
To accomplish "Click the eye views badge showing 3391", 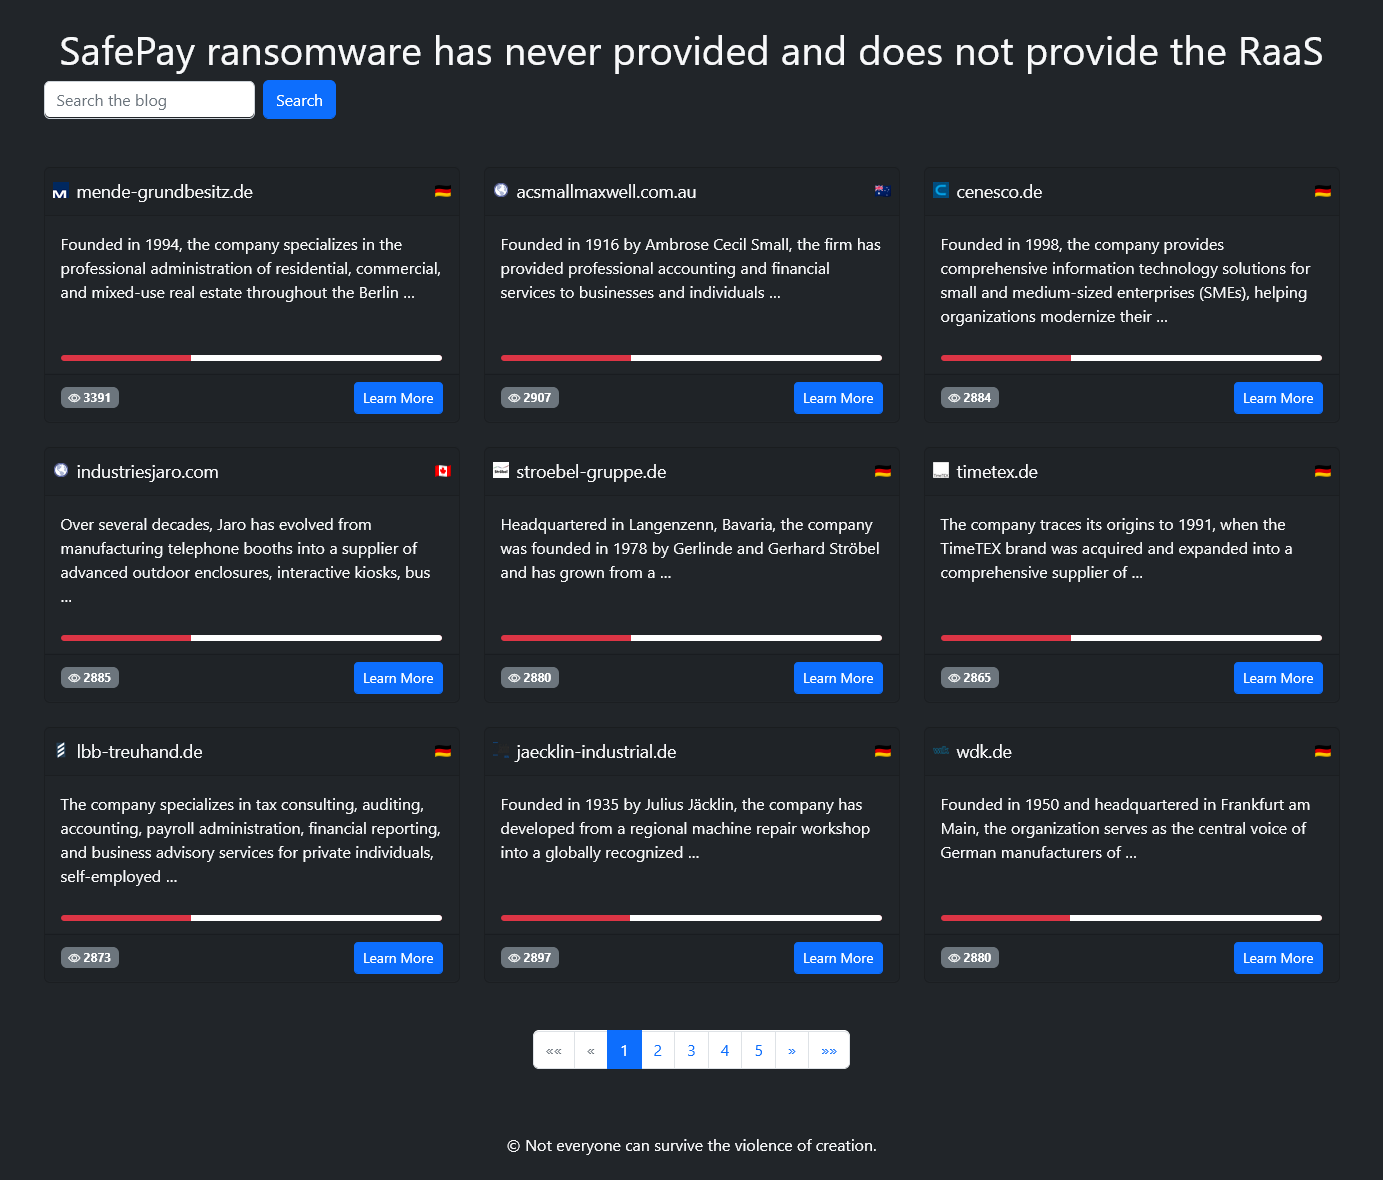I will pyautogui.click(x=90, y=398).
